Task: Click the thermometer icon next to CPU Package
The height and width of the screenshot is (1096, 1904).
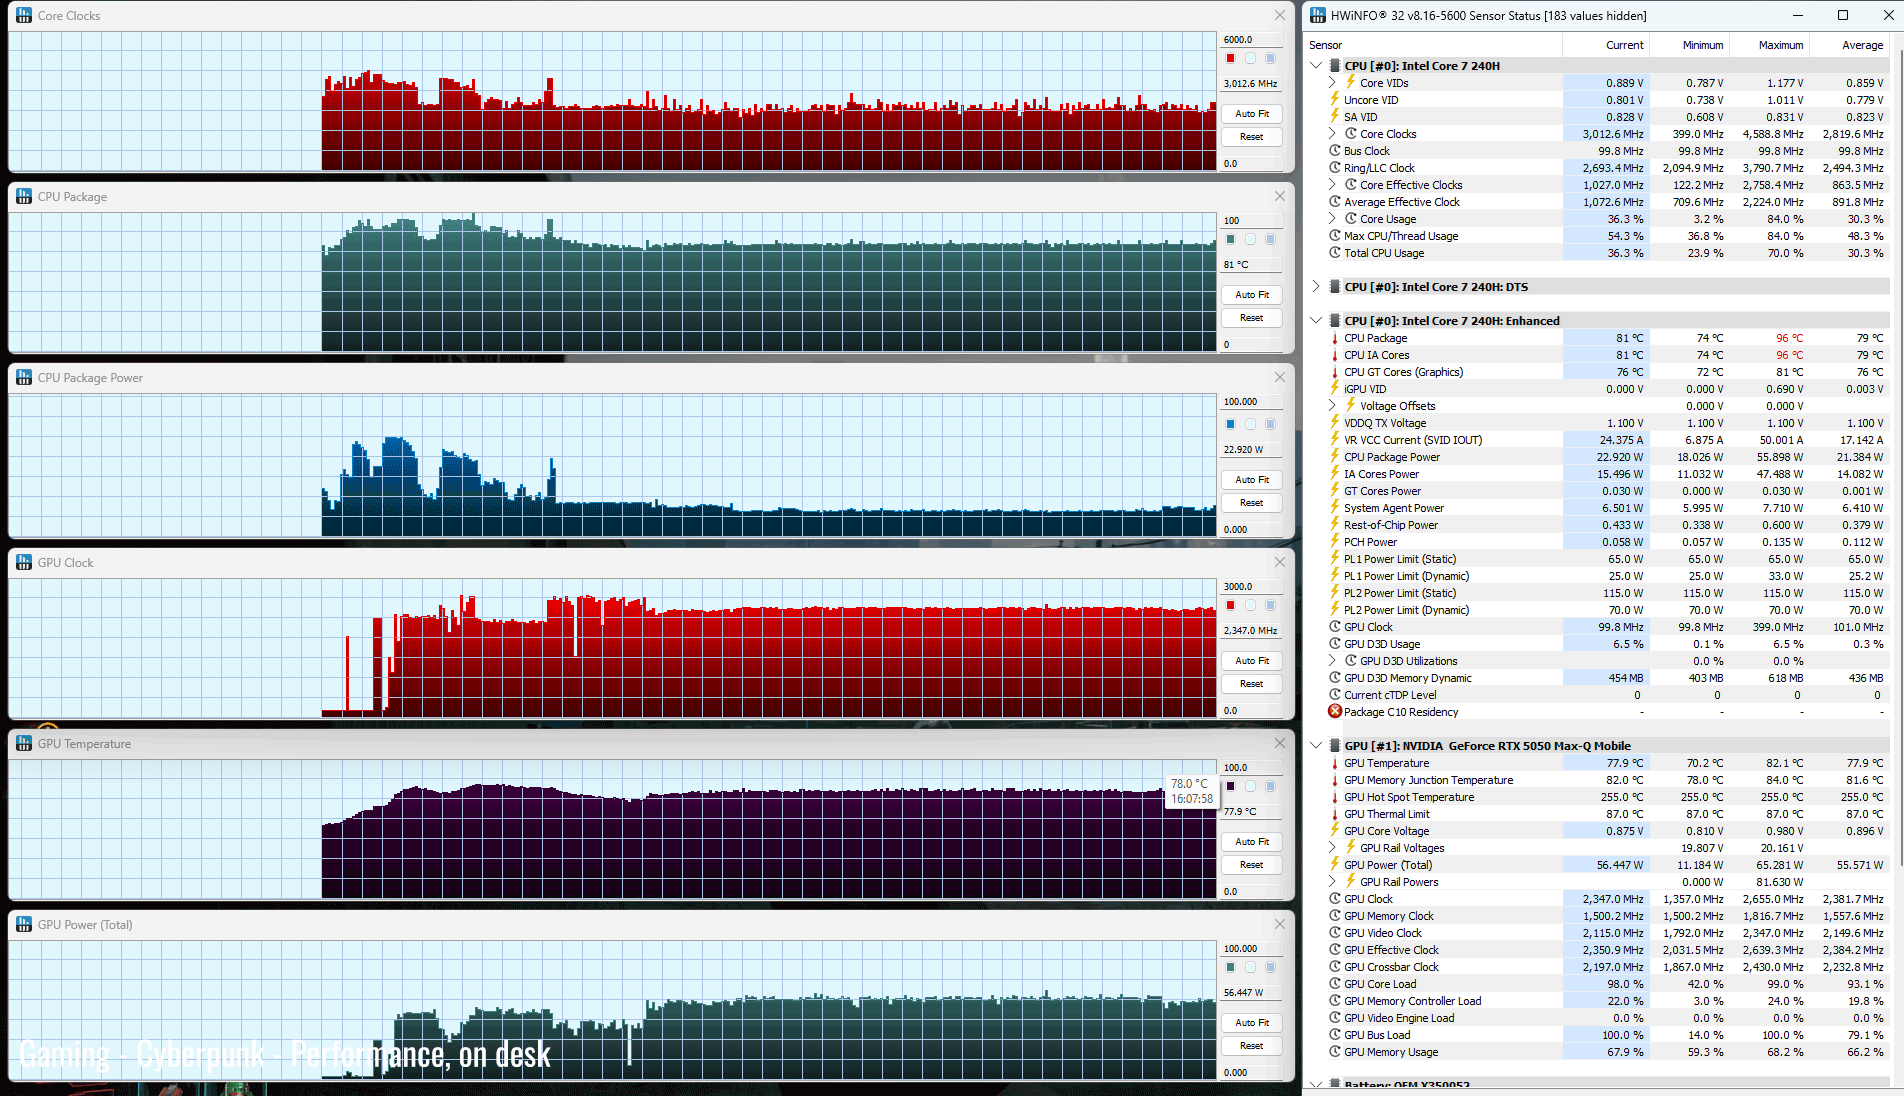Action: pos(1334,337)
